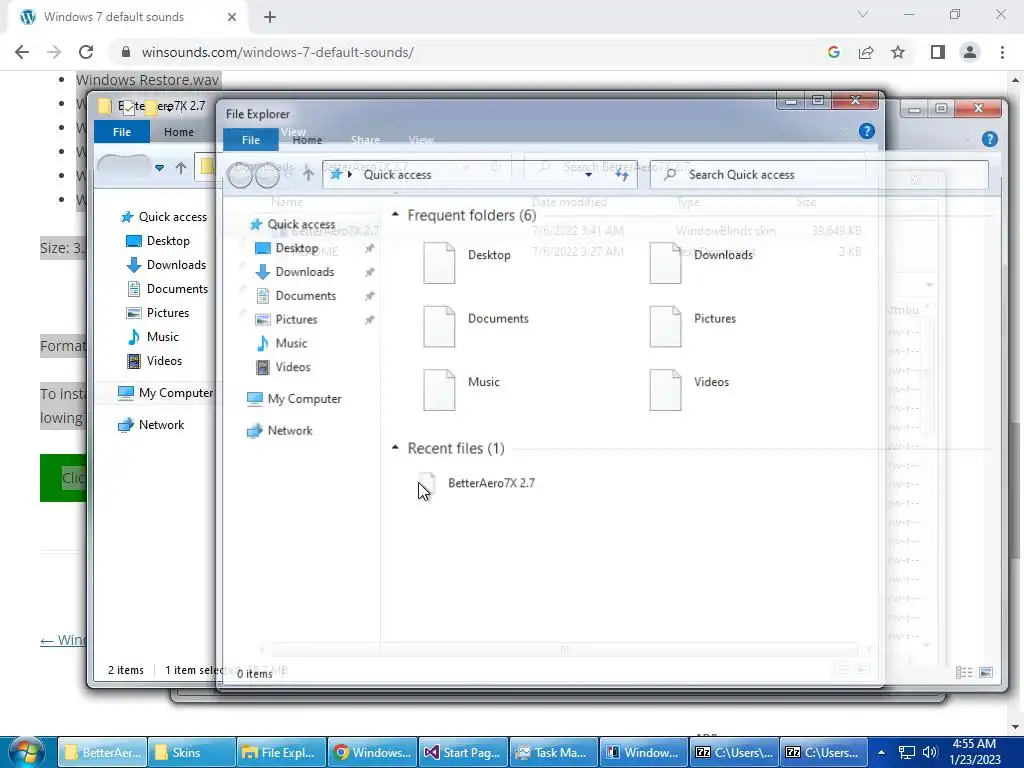
Task: Click the chevron before Quick access in address bar
Action: point(350,174)
